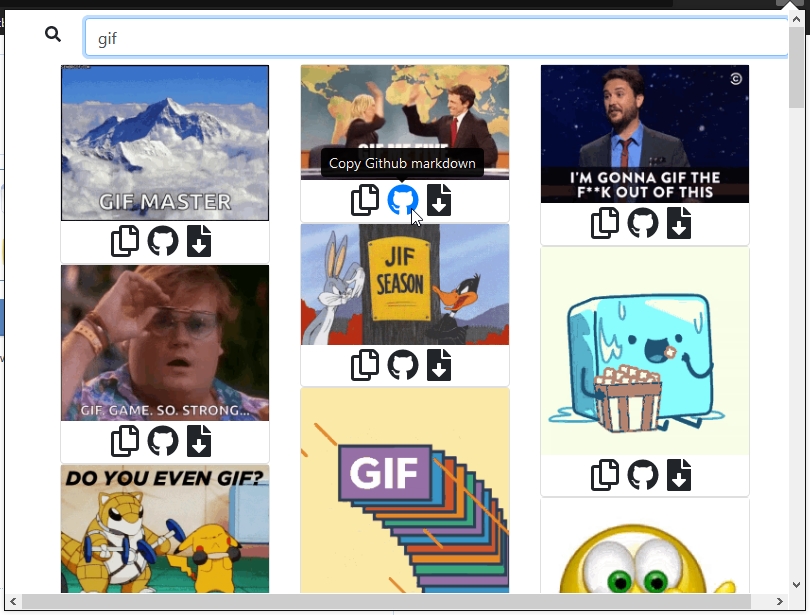
Task: Copy link for the JIF SEASON gif
Action: point(365,365)
